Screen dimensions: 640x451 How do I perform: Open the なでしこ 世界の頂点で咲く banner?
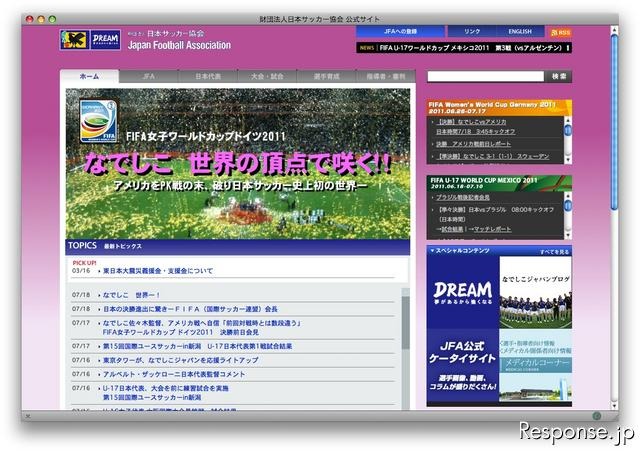(238, 164)
